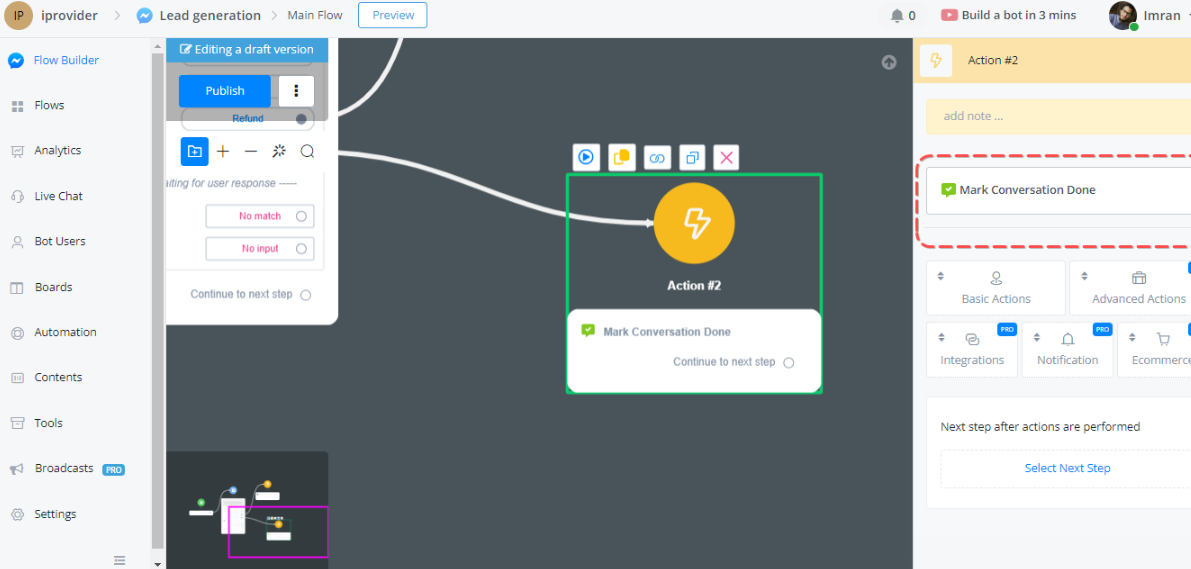Viewport: 1191px width, 569px height.
Task: Click the blue Publish button
Action: point(225,91)
